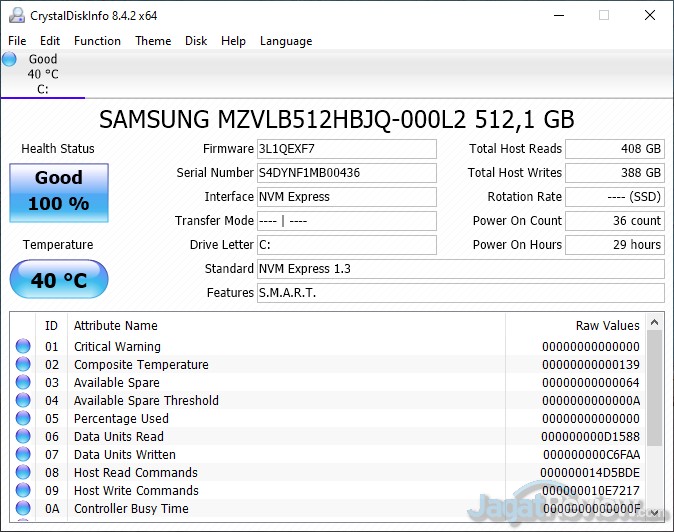Open the Function menu
The image size is (674, 532).
click(97, 41)
